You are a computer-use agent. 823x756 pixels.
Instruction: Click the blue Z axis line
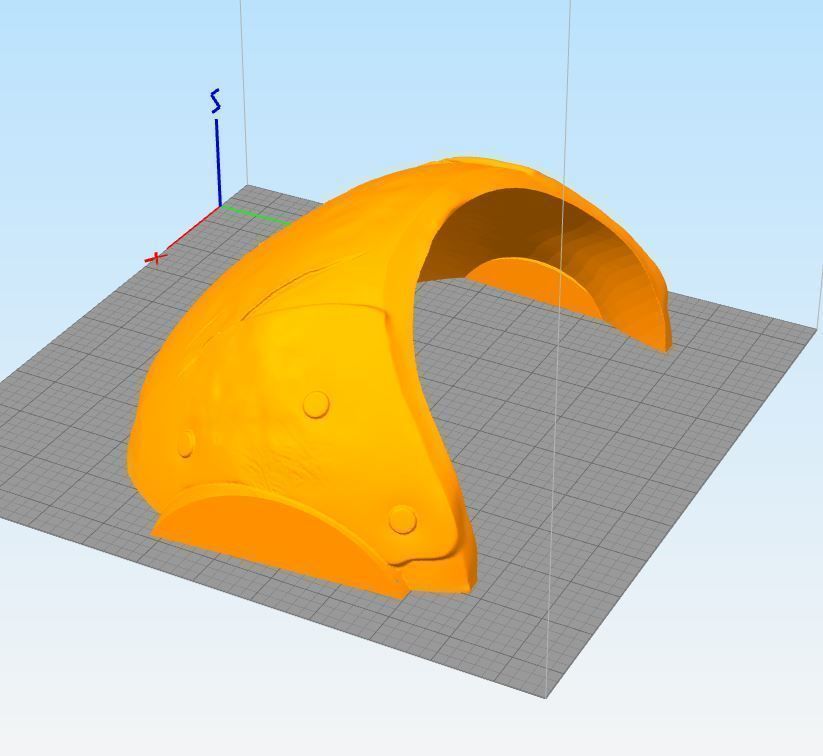point(218,163)
